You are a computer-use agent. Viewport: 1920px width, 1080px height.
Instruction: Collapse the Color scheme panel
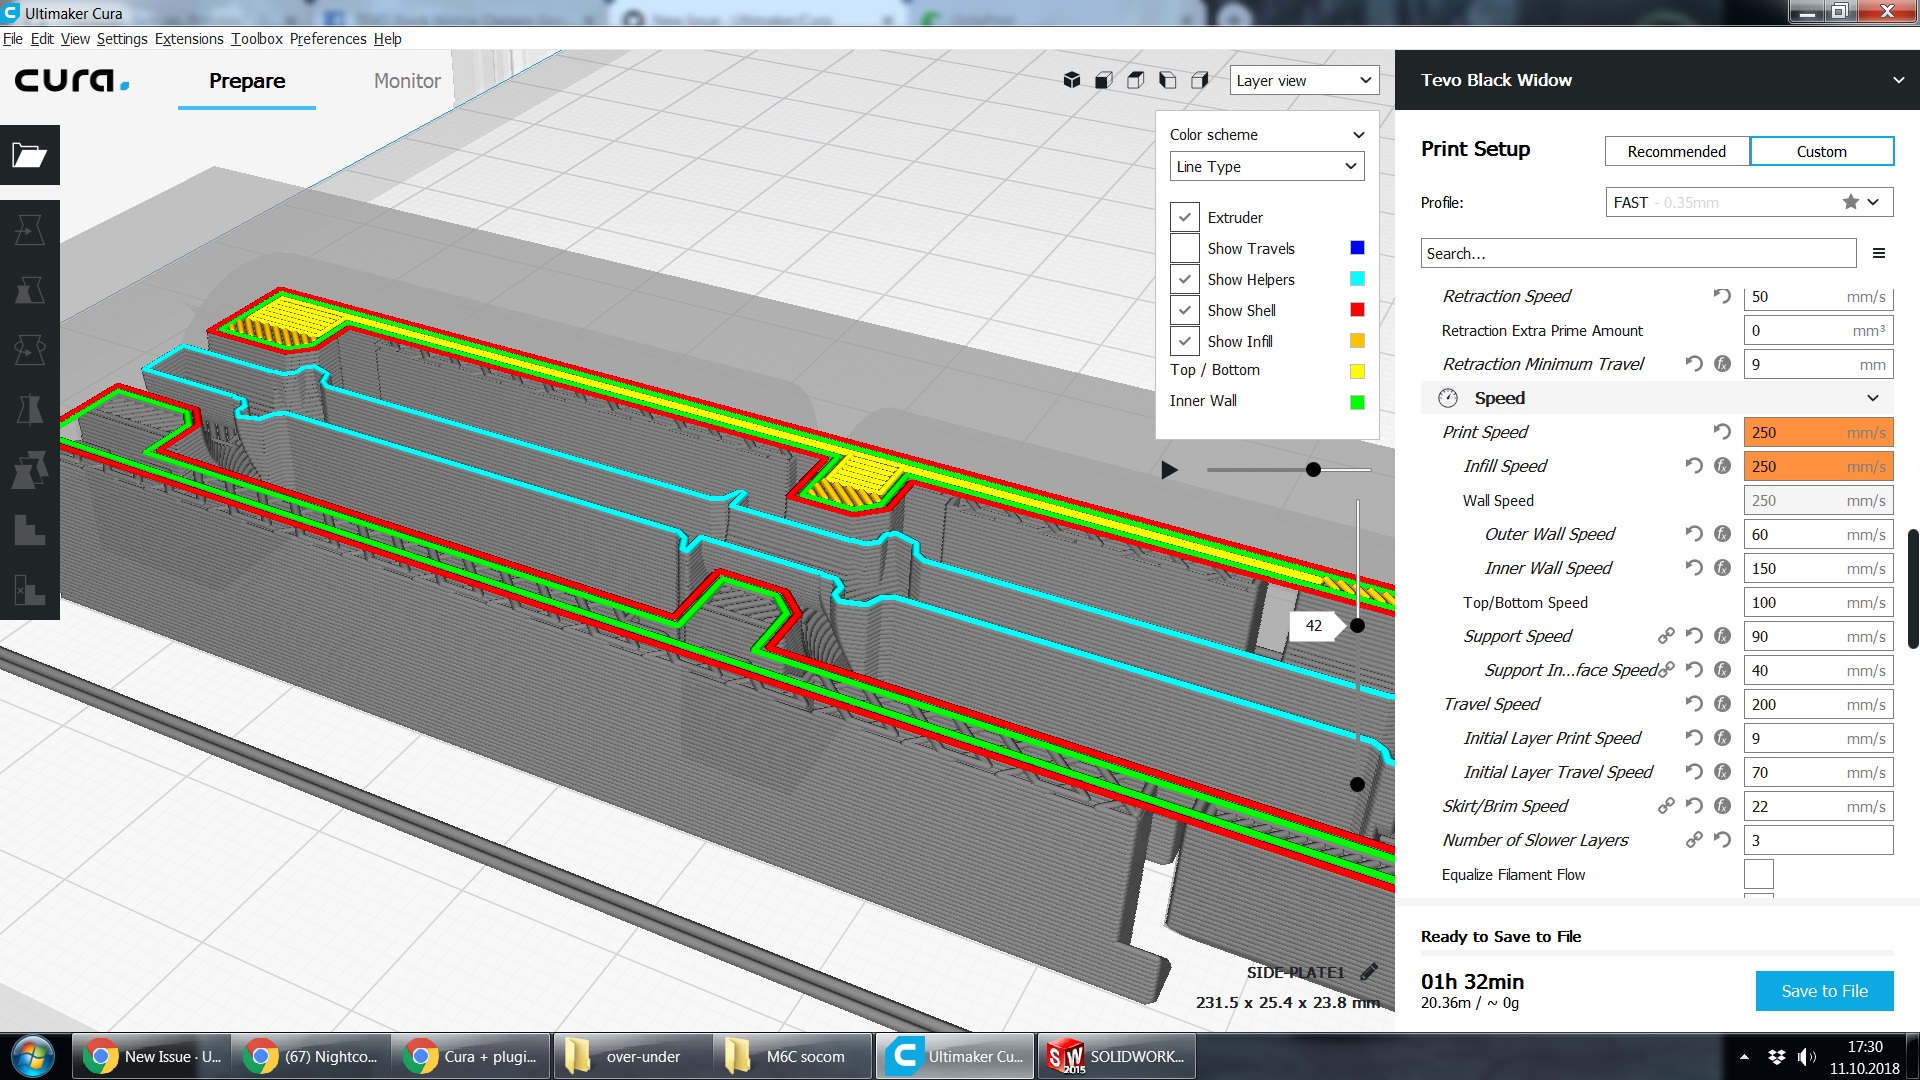coord(1358,135)
